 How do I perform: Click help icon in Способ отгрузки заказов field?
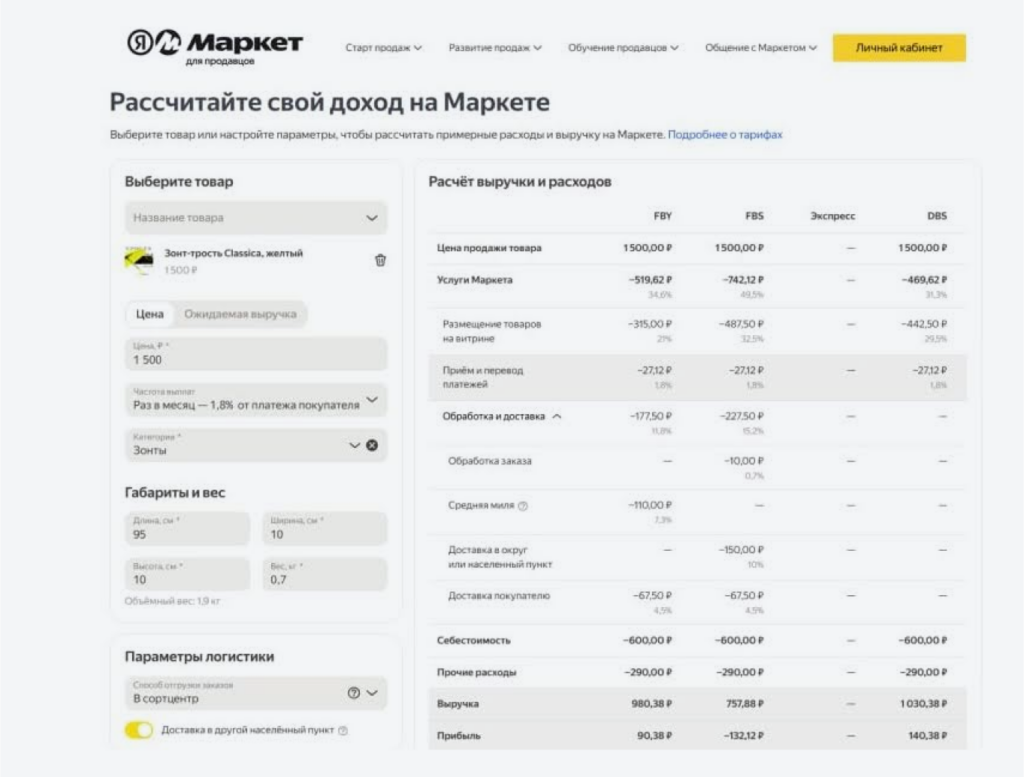coord(353,693)
